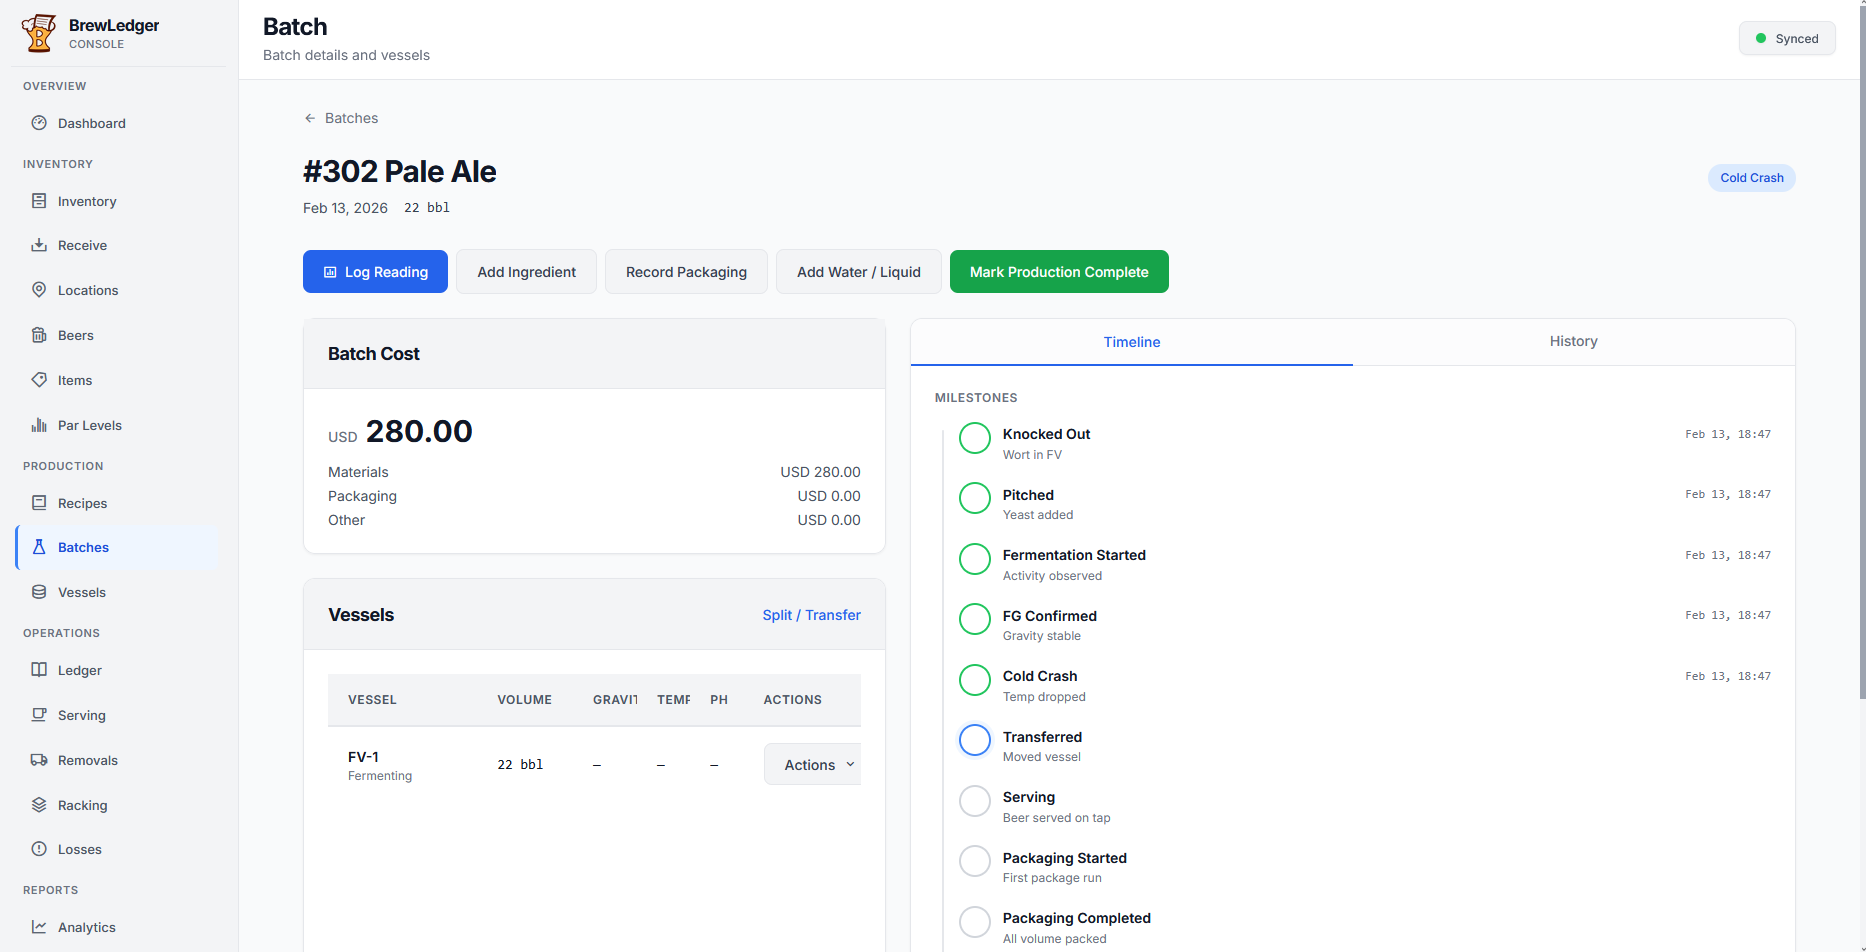Select the Timeline tab
The width and height of the screenshot is (1866, 952).
click(1131, 341)
